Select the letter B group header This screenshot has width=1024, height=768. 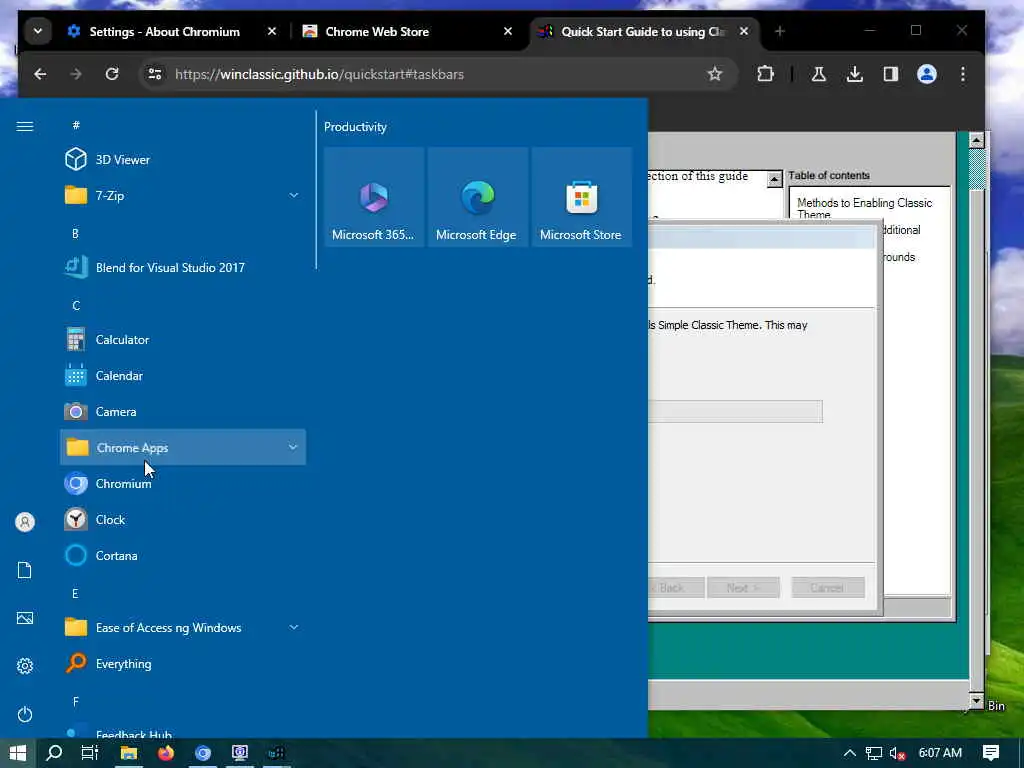point(75,233)
